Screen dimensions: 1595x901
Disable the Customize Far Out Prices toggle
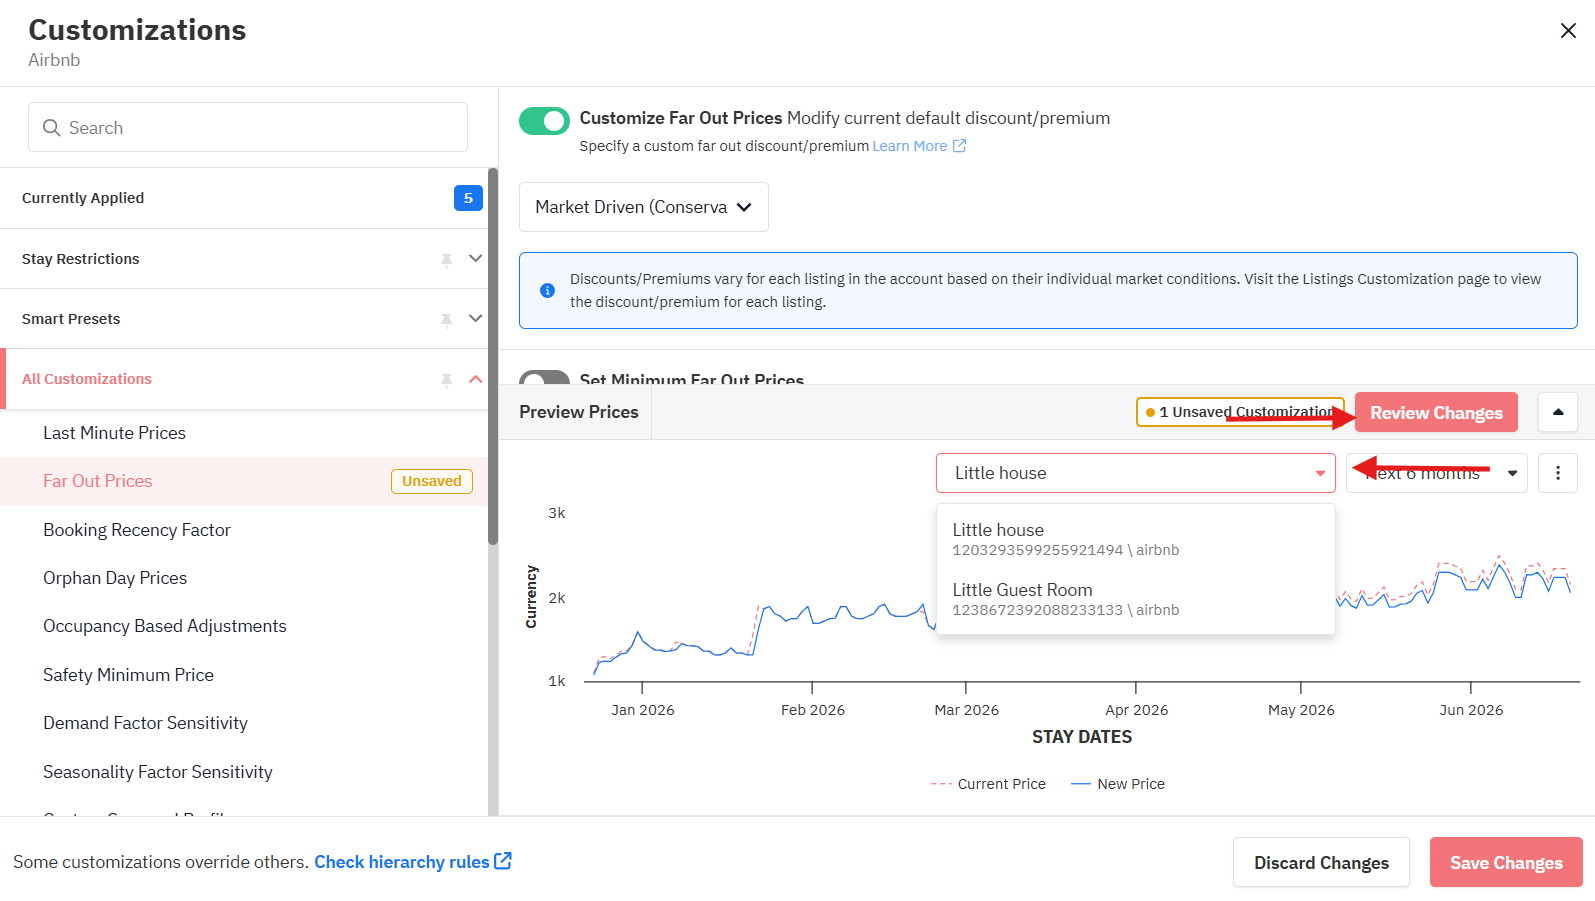(x=544, y=121)
